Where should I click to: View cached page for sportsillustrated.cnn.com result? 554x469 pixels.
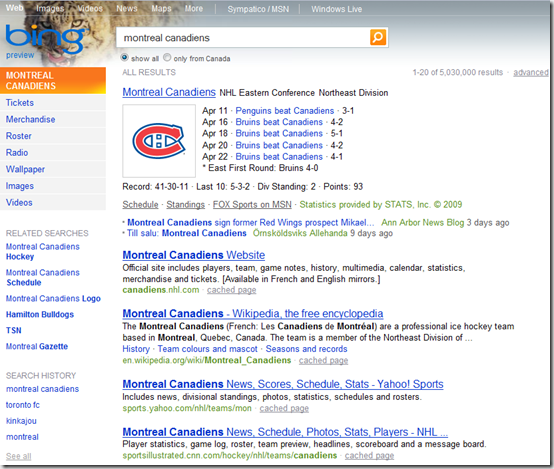pos(369,456)
